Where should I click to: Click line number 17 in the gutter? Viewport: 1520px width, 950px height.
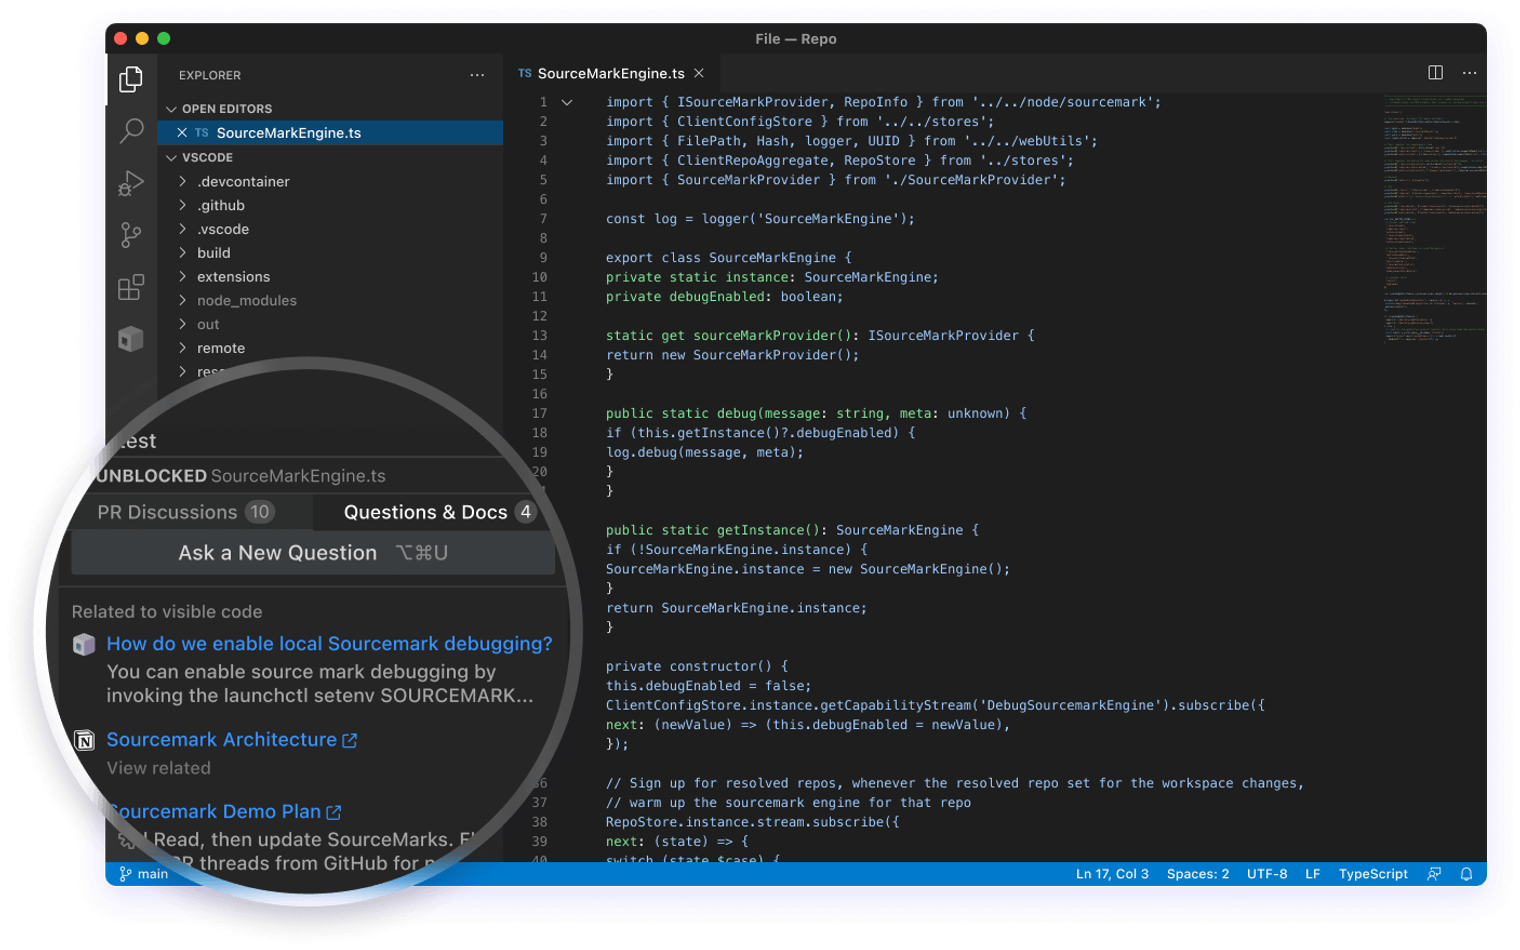(539, 413)
